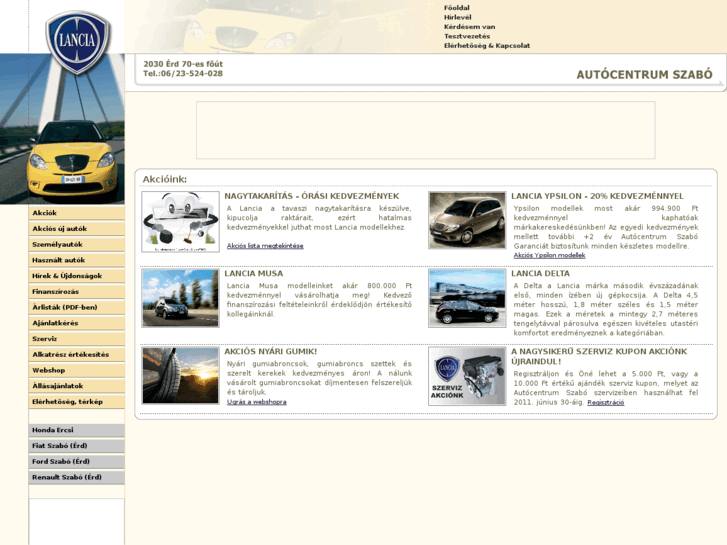The height and width of the screenshot is (545, 727).
Task: Follow the Akciós Ypsilon modellek link
Action: click(x=549, y=256)
